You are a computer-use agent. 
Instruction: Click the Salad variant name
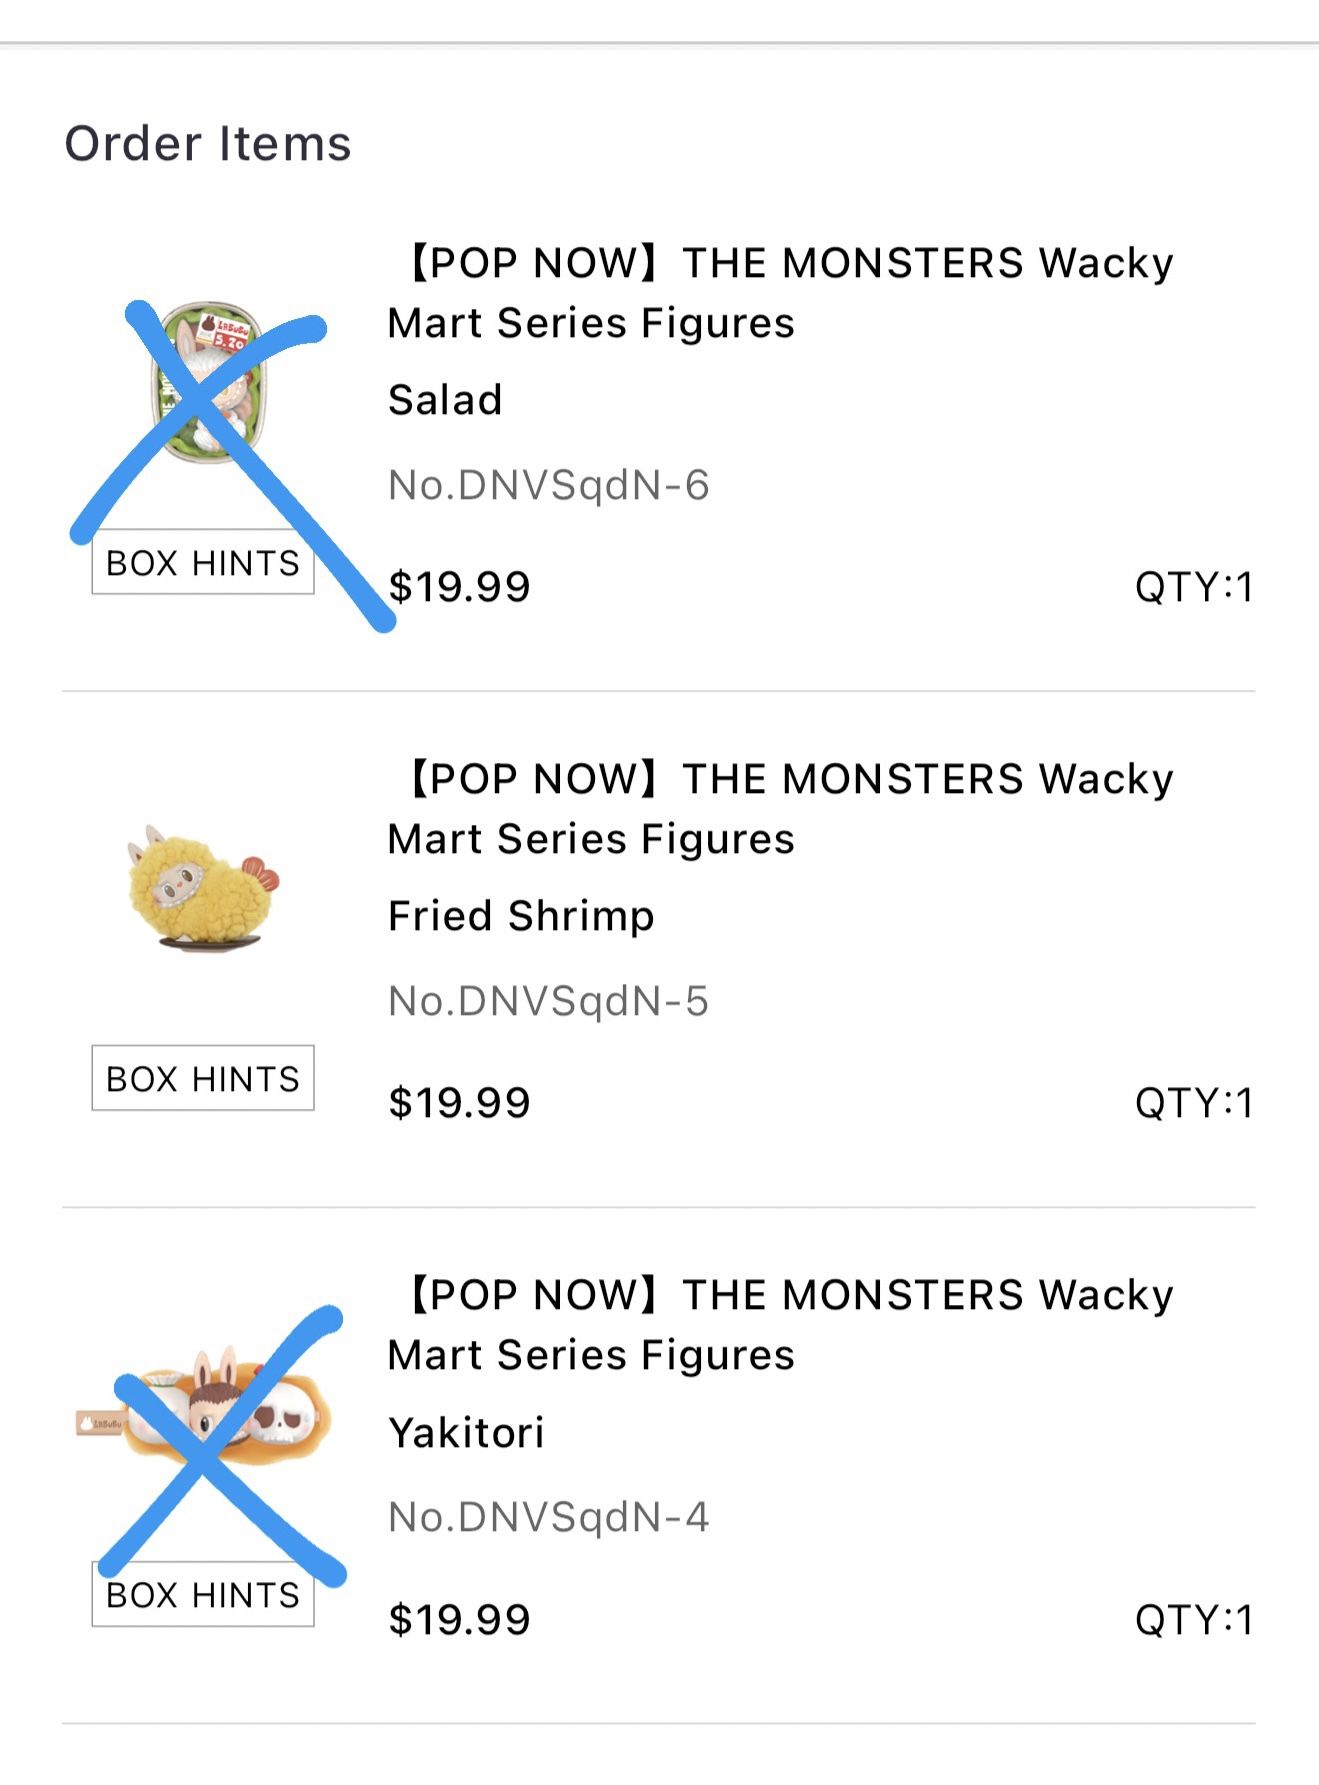pos(445,400)
